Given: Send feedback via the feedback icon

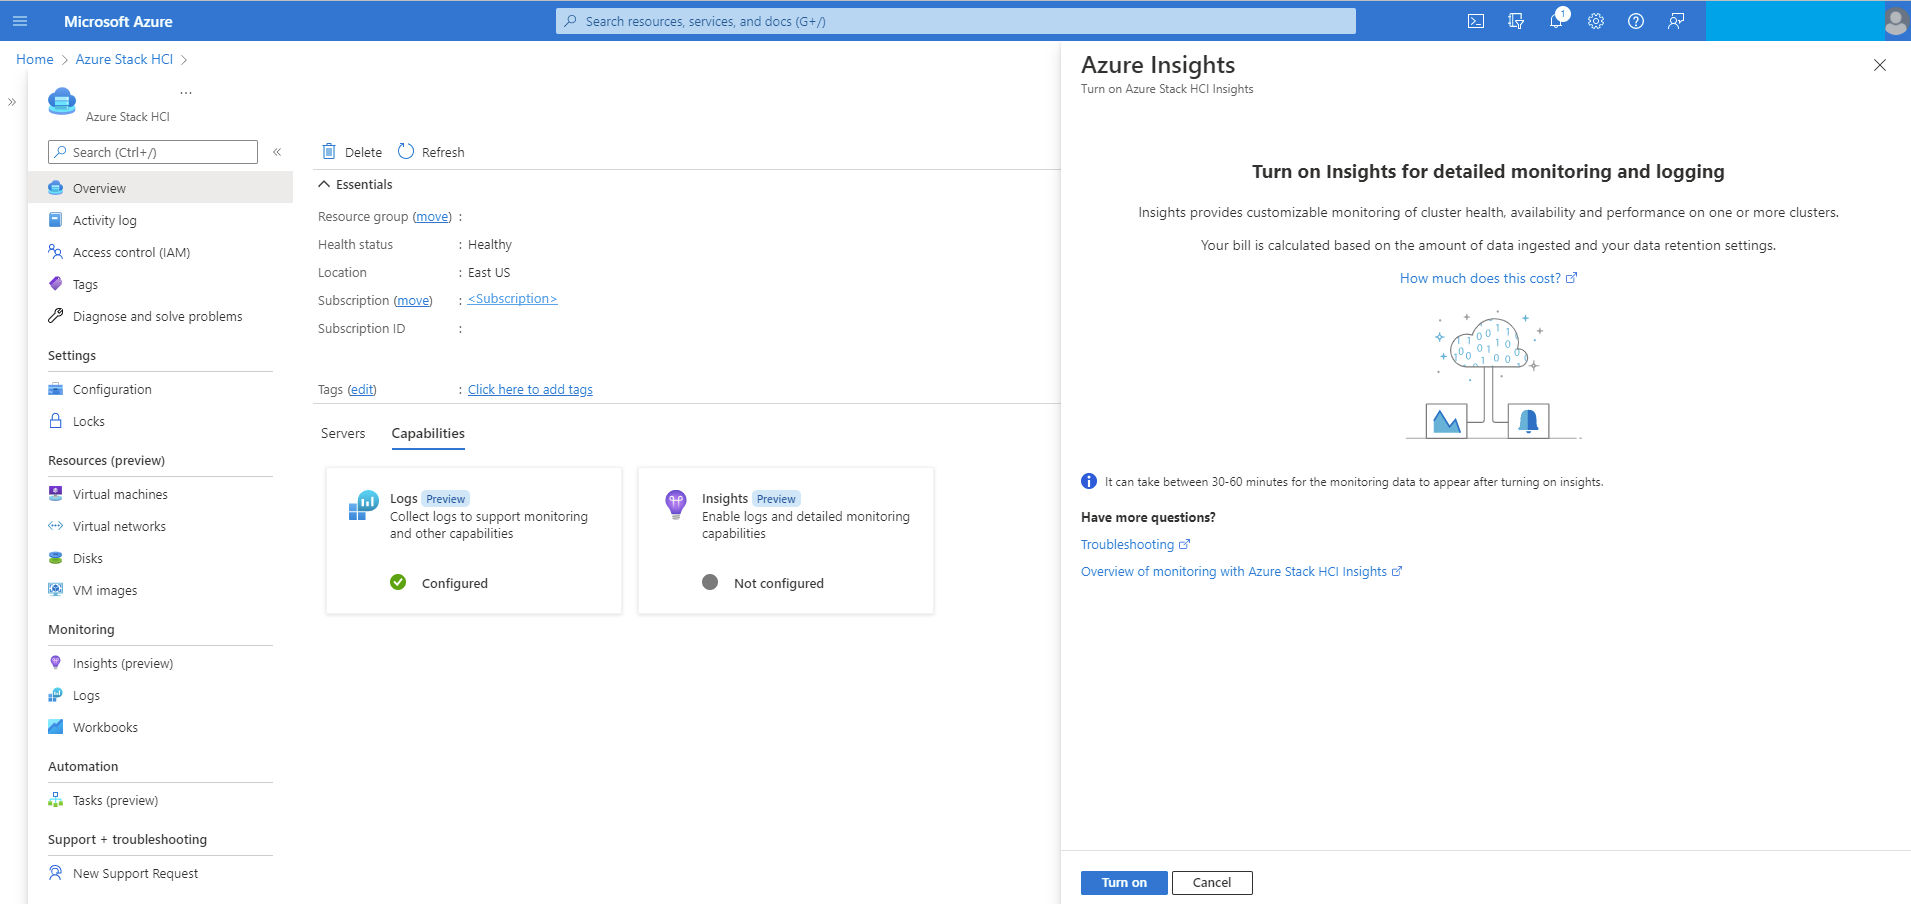Looking at the screenshot, I should (1676, 20).
